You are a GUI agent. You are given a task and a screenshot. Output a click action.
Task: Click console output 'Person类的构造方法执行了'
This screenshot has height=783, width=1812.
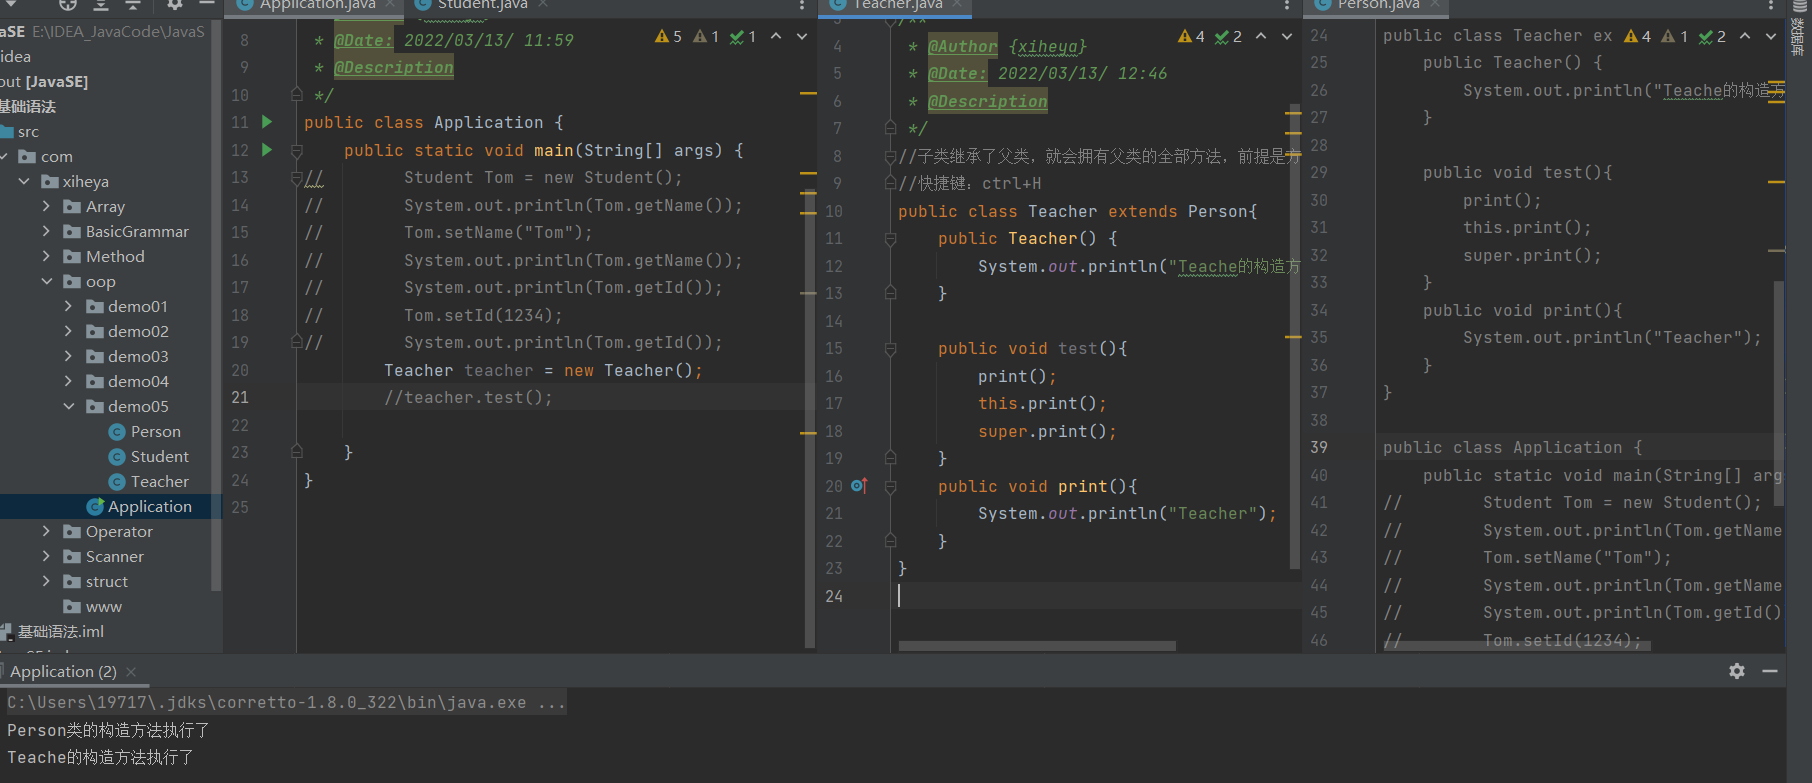108,731
